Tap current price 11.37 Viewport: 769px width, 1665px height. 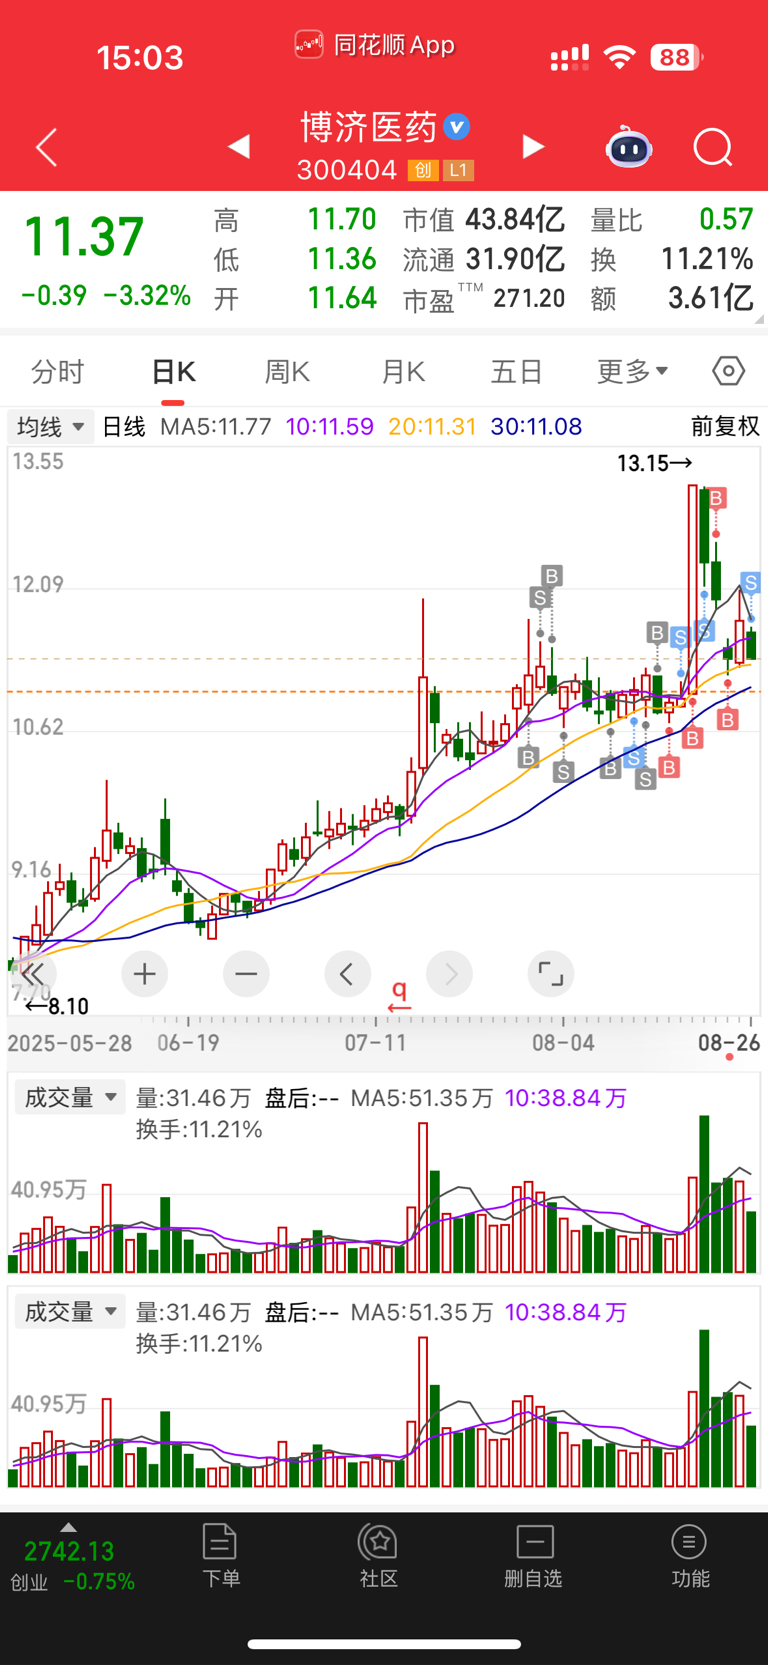pos(84,238)
